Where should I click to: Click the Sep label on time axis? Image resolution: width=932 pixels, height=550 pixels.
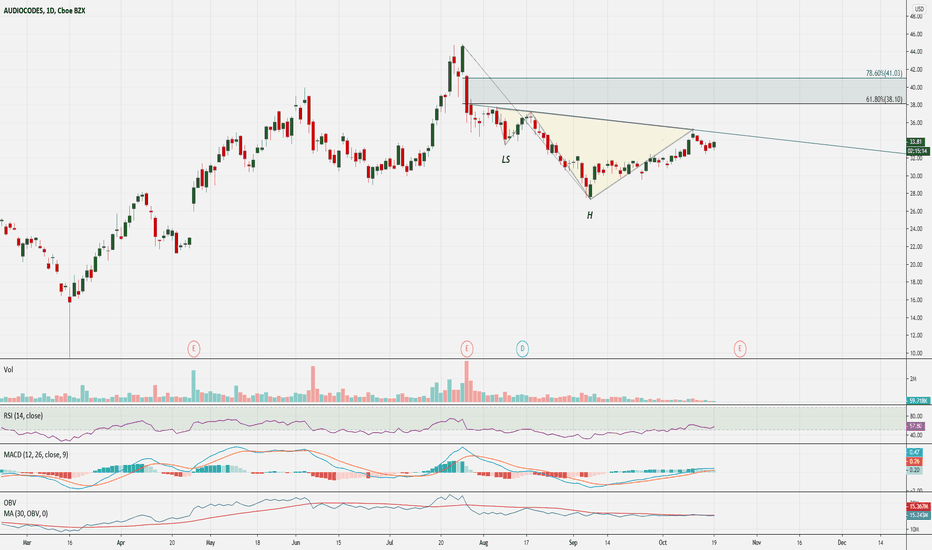click(x=573, y=542)
